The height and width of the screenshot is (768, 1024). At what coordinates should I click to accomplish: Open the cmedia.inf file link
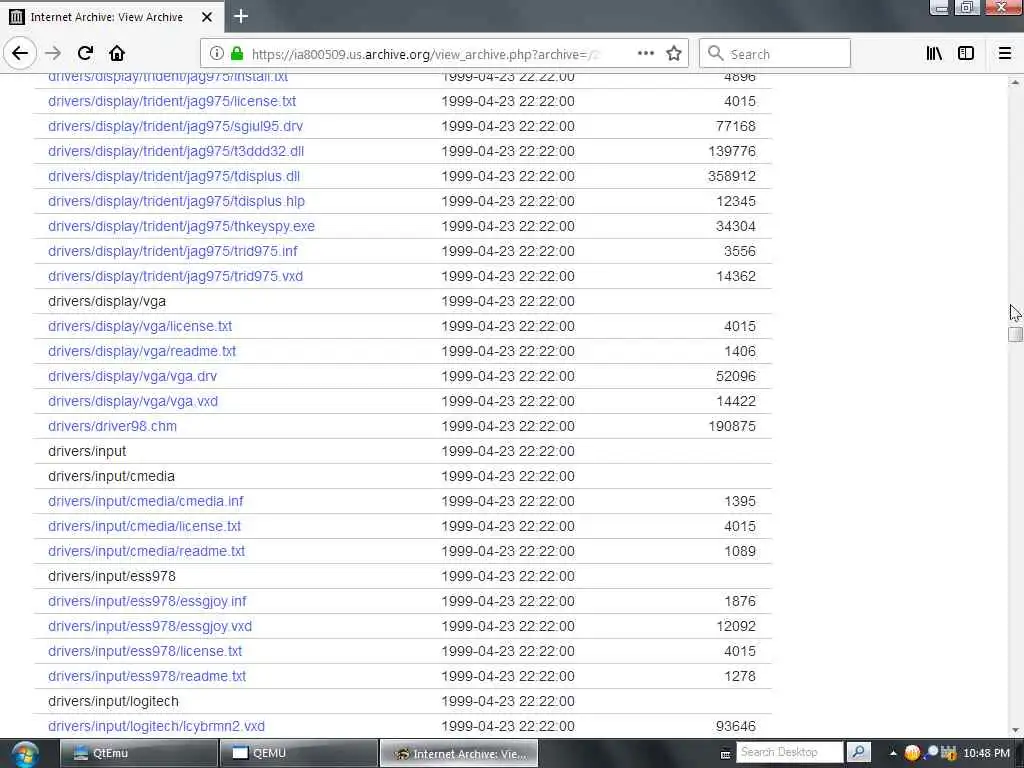pos(145,501)
